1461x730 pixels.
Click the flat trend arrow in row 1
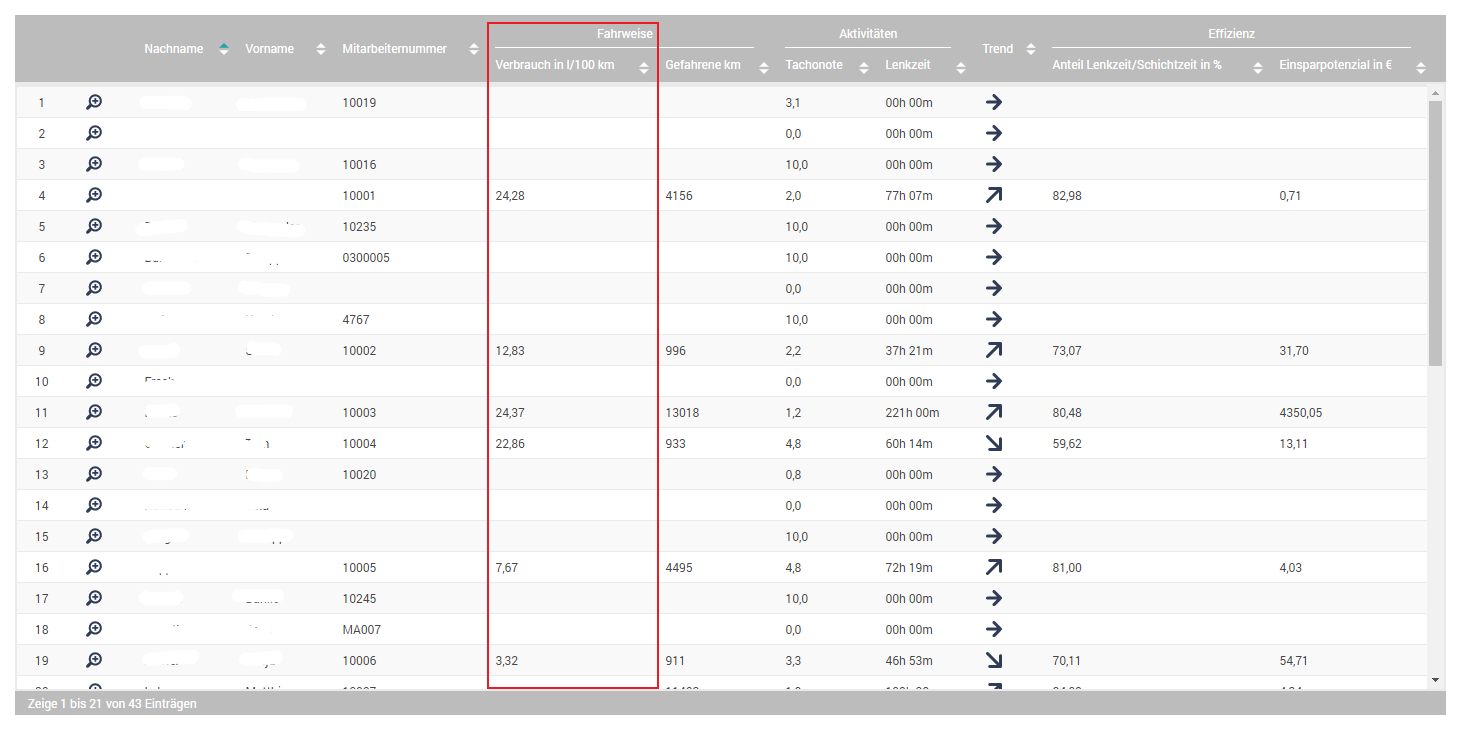pos(993,103)
